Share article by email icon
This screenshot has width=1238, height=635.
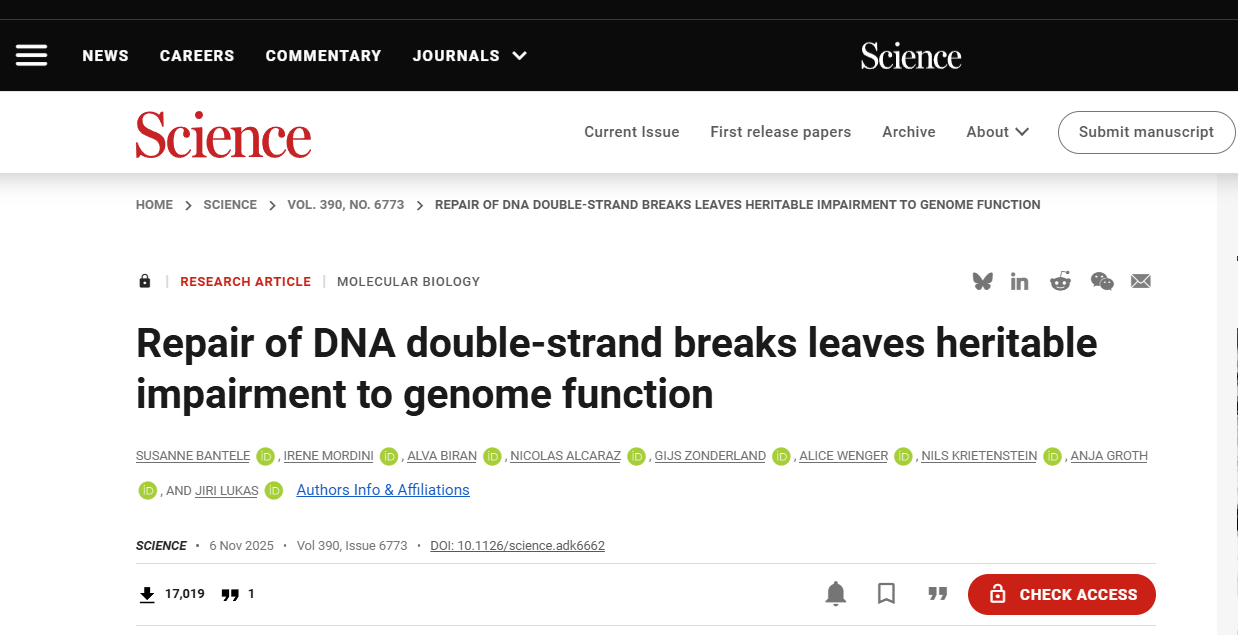click(1140, 281)
